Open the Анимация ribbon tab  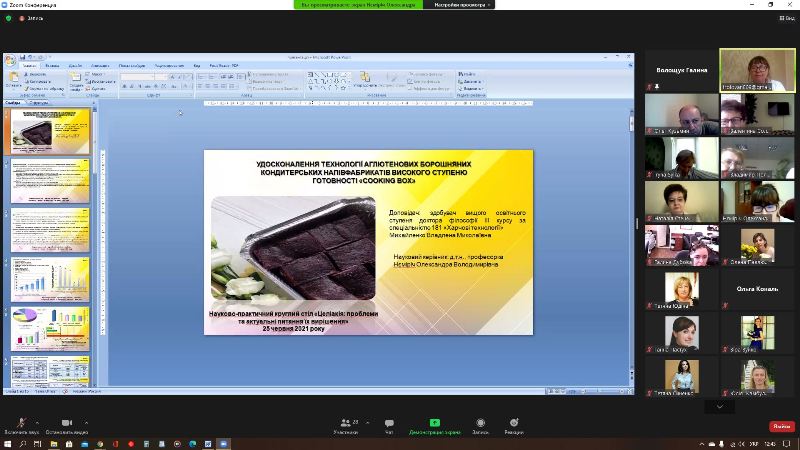(x=100, y=66)
